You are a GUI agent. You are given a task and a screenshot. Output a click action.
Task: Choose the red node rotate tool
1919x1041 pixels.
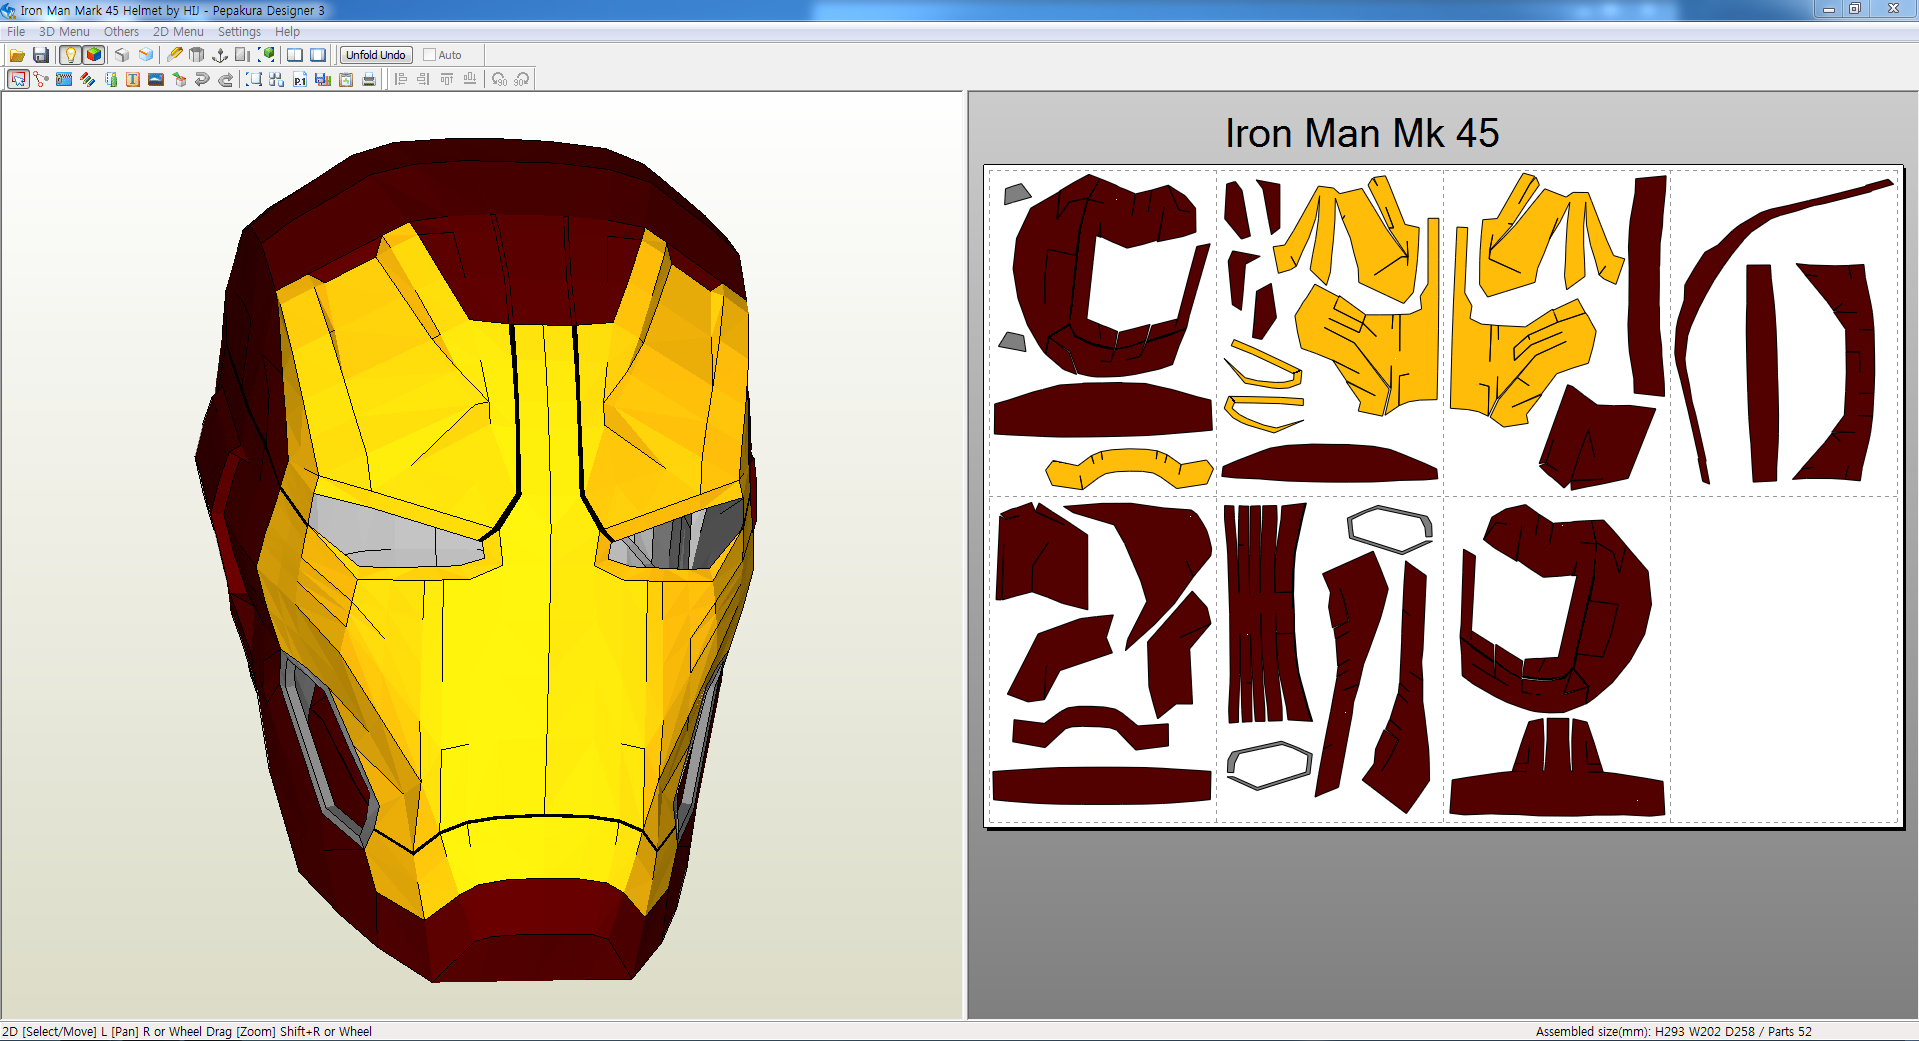(41, 79)
